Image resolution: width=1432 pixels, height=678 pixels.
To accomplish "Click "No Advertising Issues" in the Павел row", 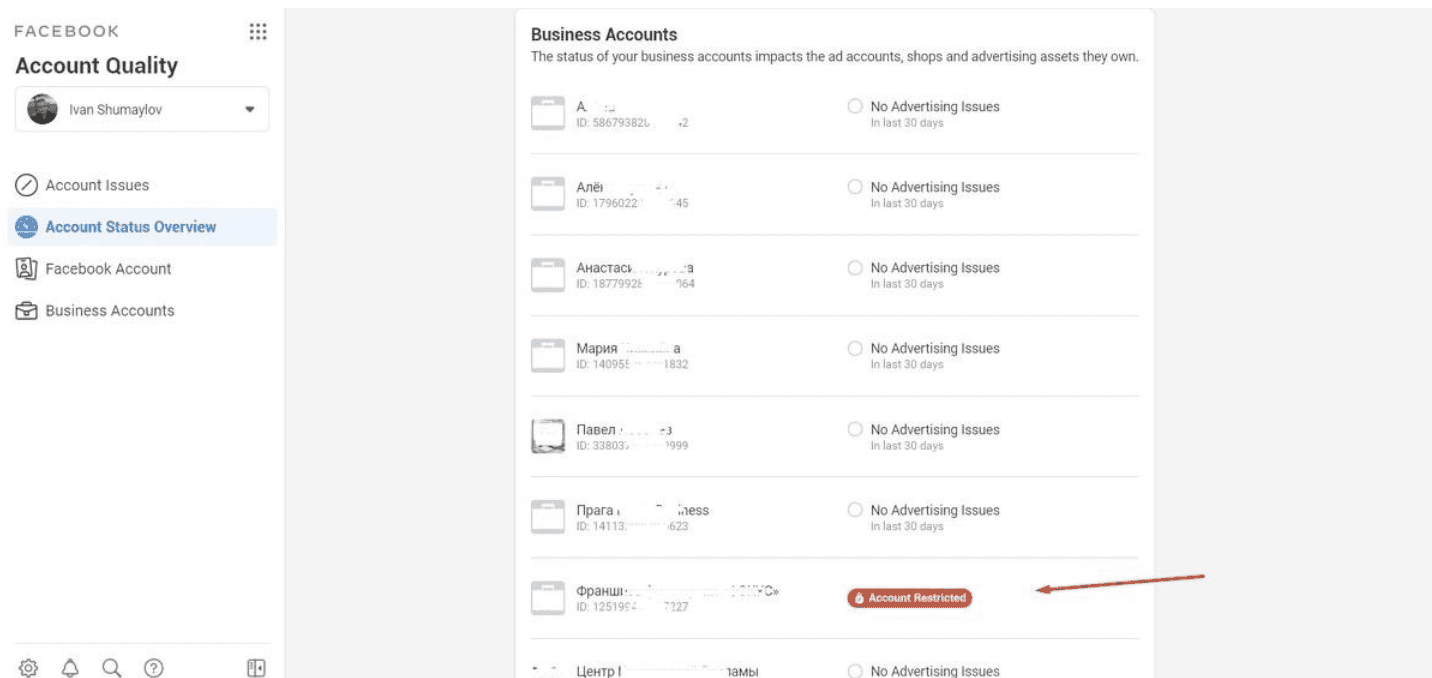I will point(935,429).
